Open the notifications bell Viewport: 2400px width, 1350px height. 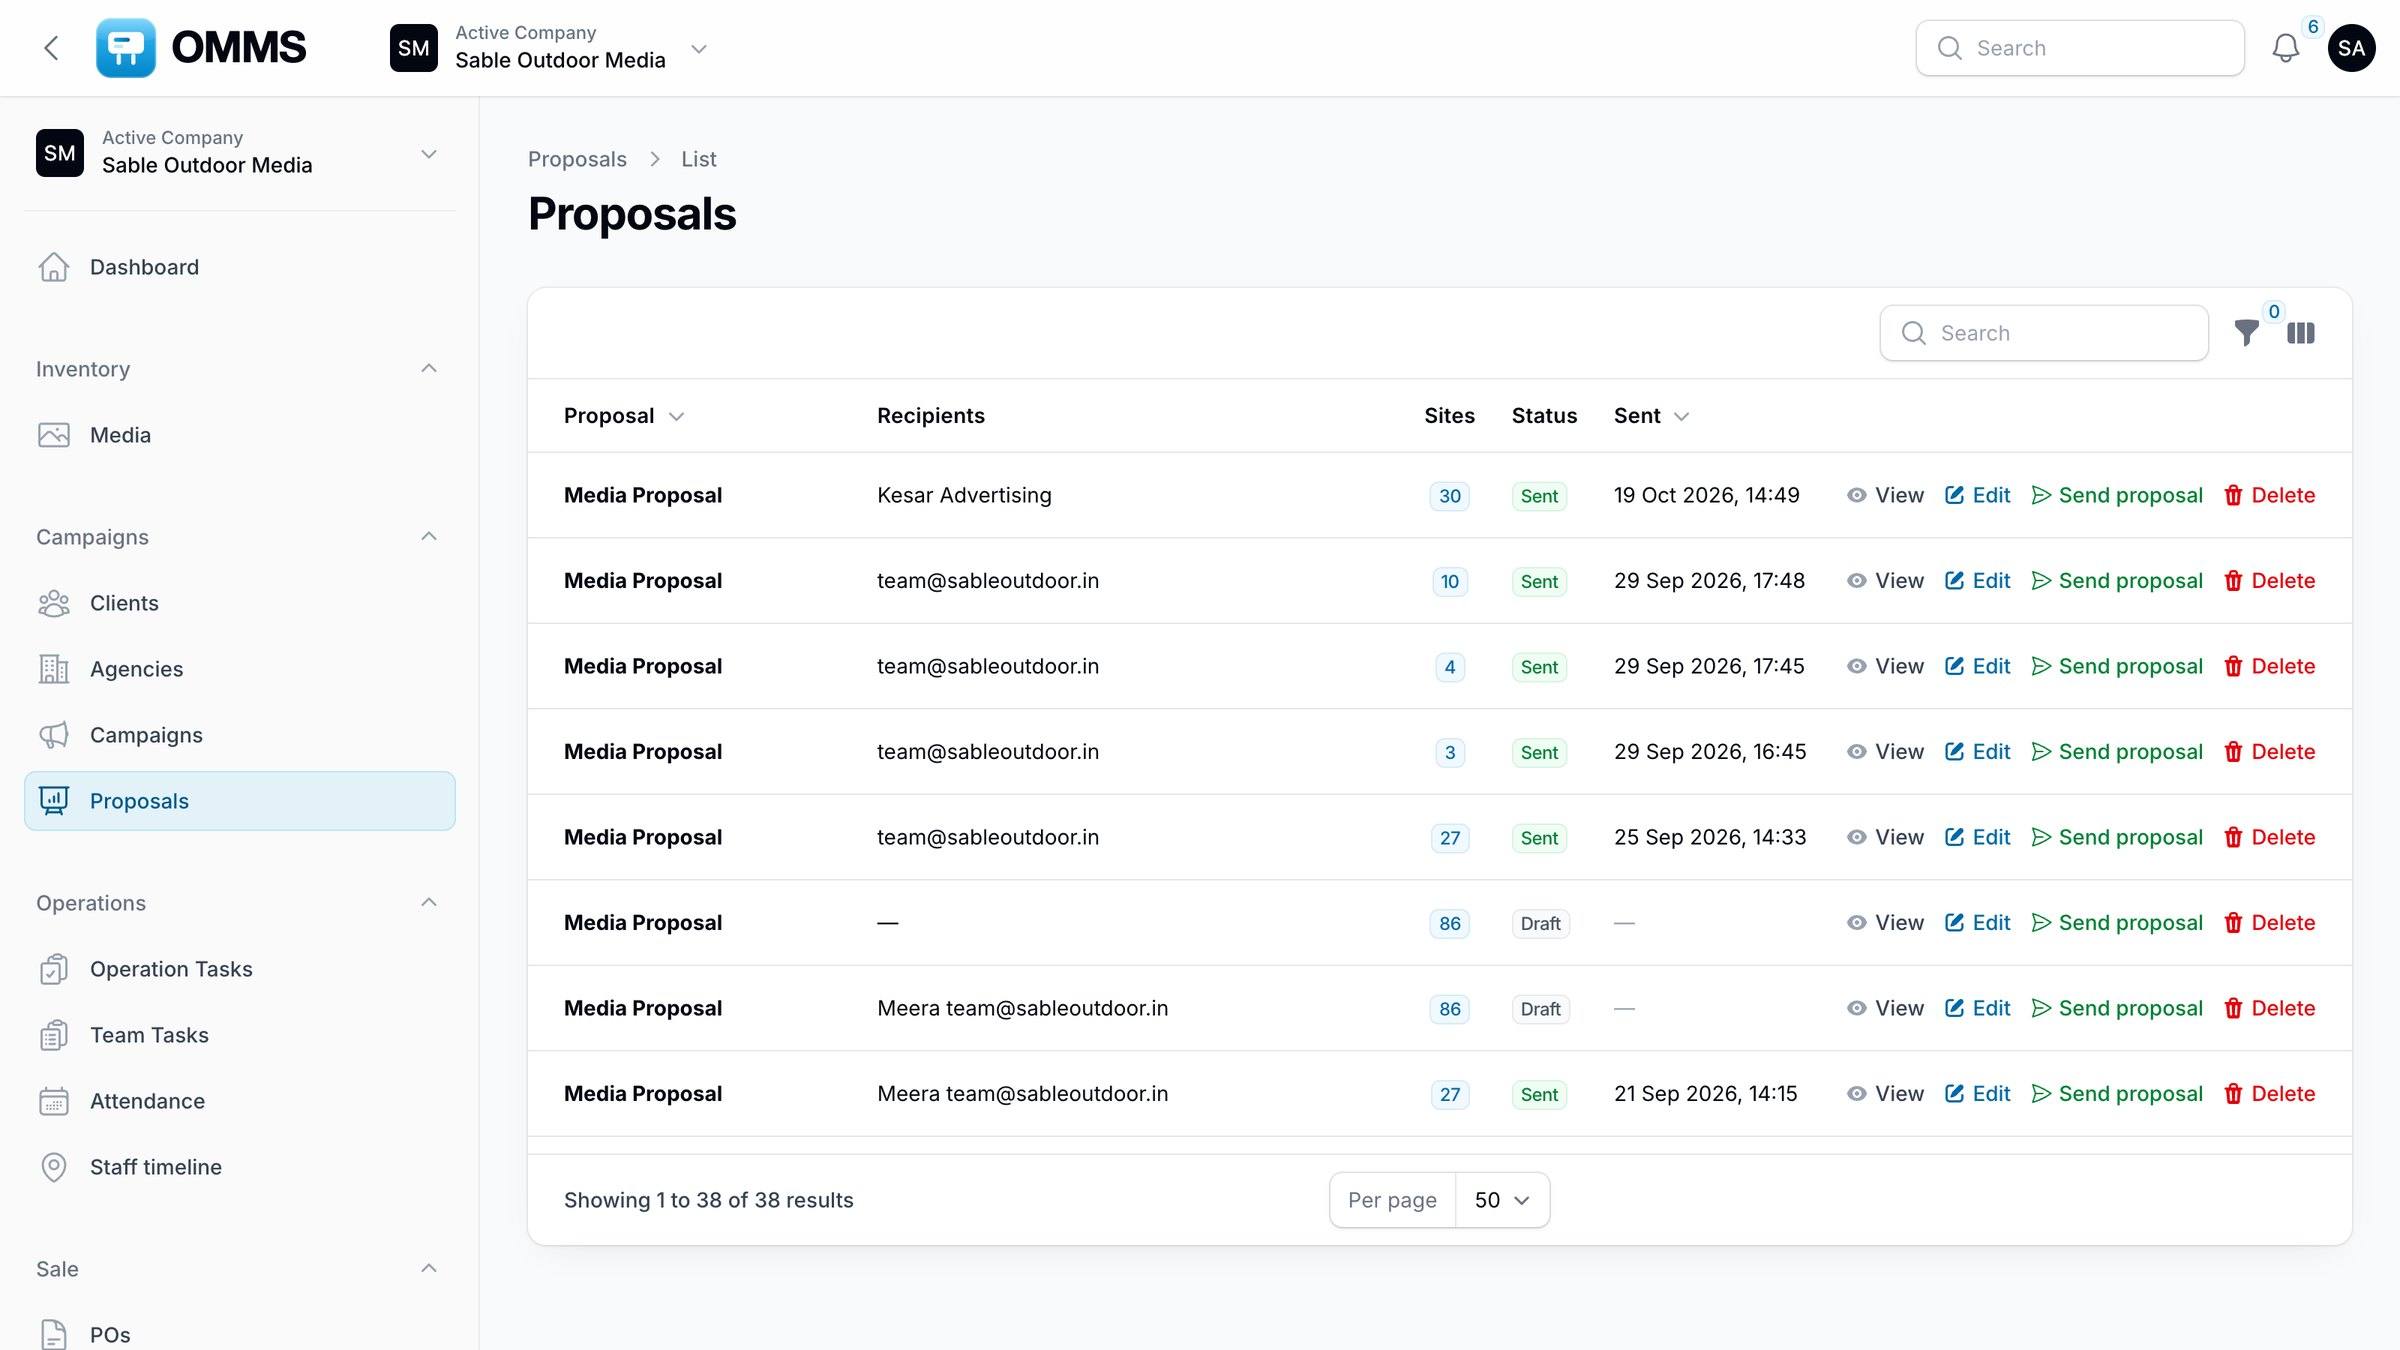[2285, 48]
